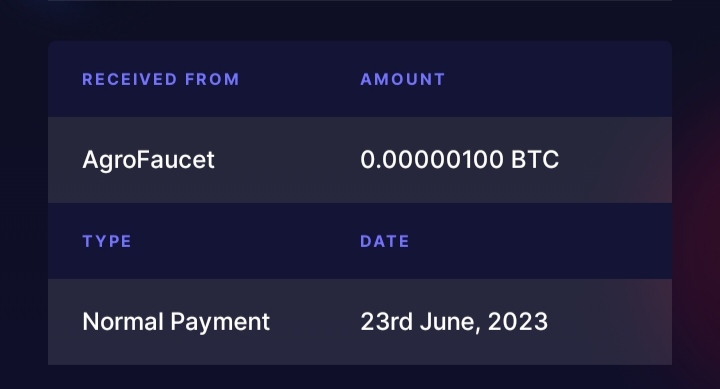Click empty space right of the BTC amount
This screenshot has height=389, width=720.
click(x=615, y=160)
